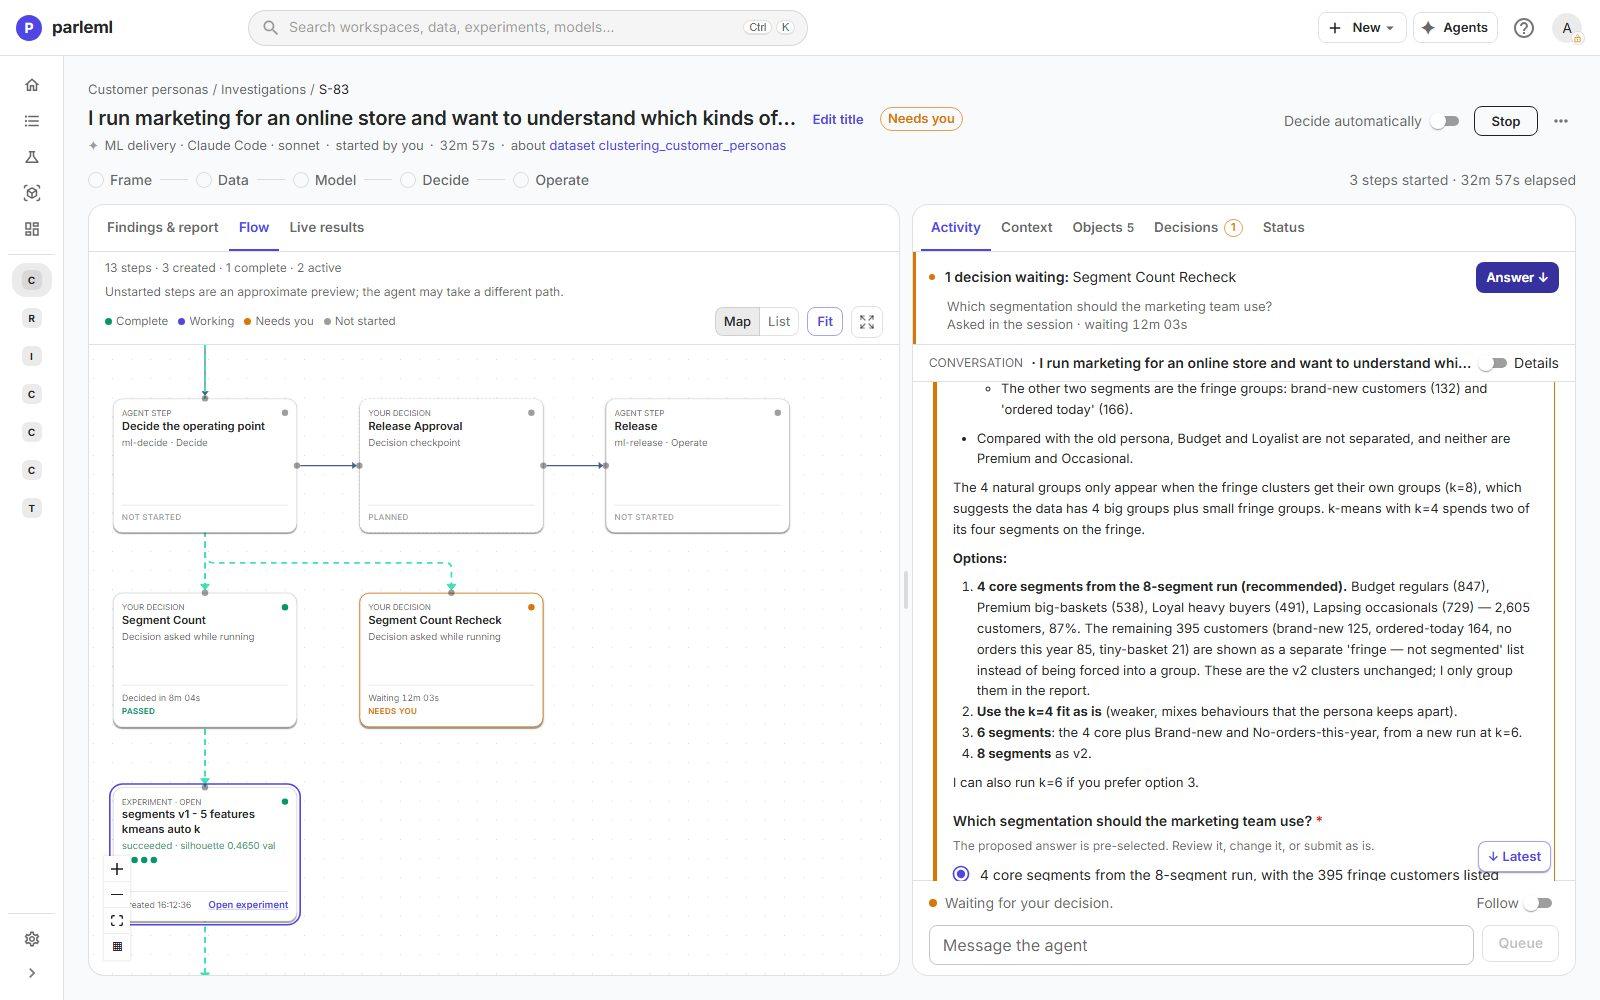The image size is (1600, 1000).
Task: Switch flow view to Map
Action: 737,322
